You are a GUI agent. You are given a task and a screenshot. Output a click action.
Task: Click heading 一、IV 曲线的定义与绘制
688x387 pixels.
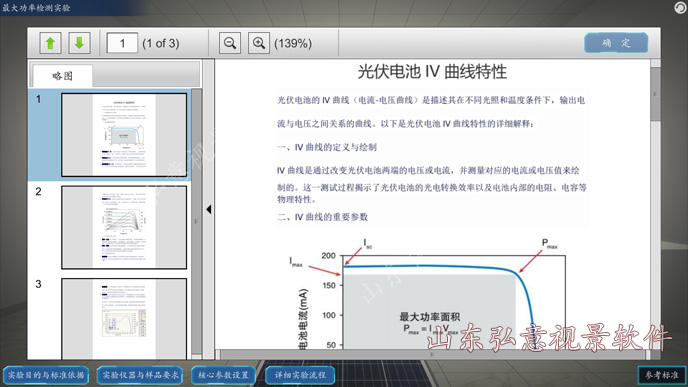click(327, 147)
